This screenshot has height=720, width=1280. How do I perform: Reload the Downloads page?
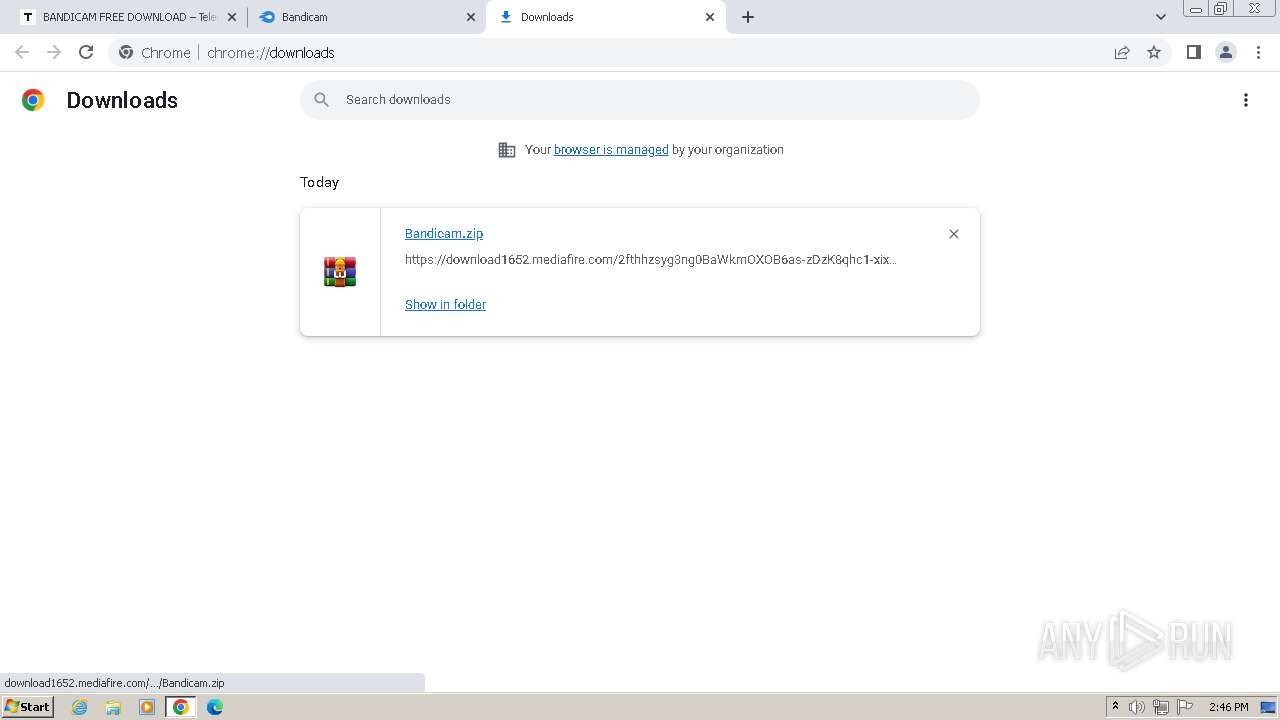tap(86, 52)
